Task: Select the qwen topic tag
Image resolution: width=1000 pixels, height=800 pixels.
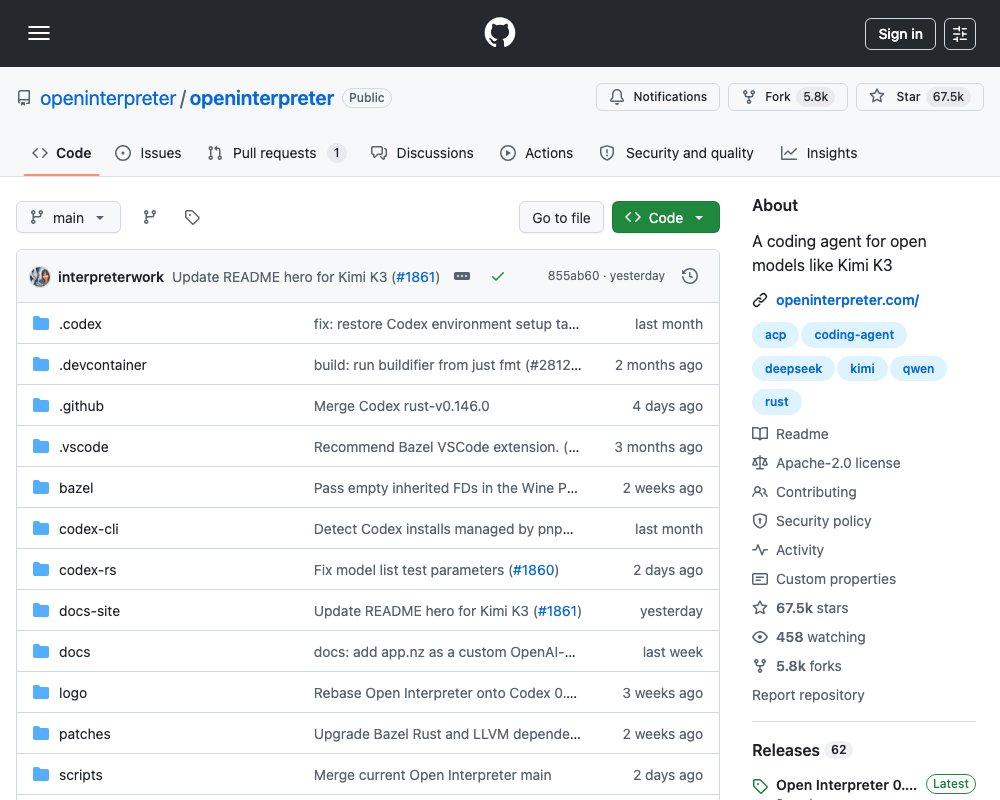Action: [x=918, y=369]
